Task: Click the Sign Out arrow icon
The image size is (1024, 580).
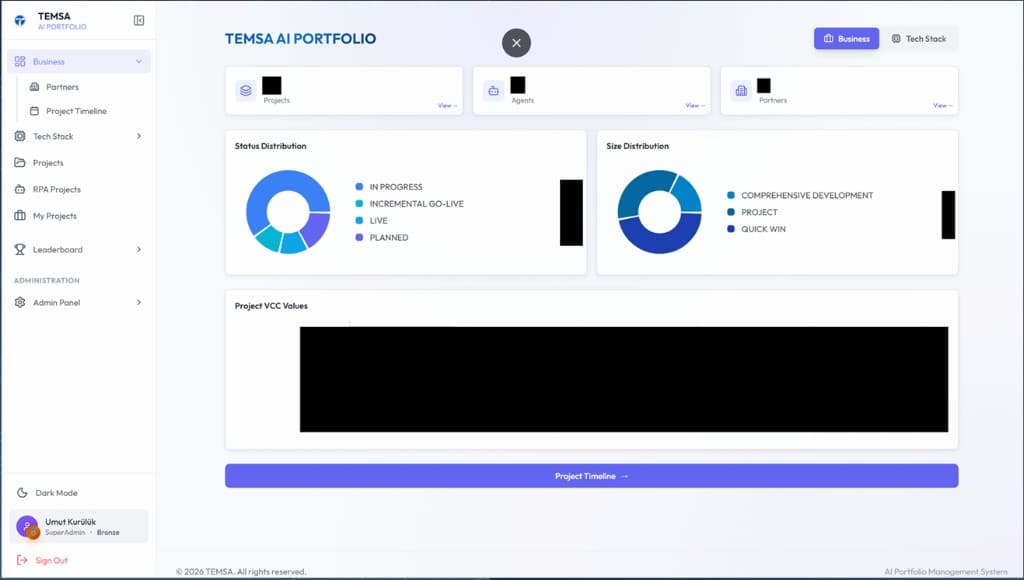Action: coord(22,560)
